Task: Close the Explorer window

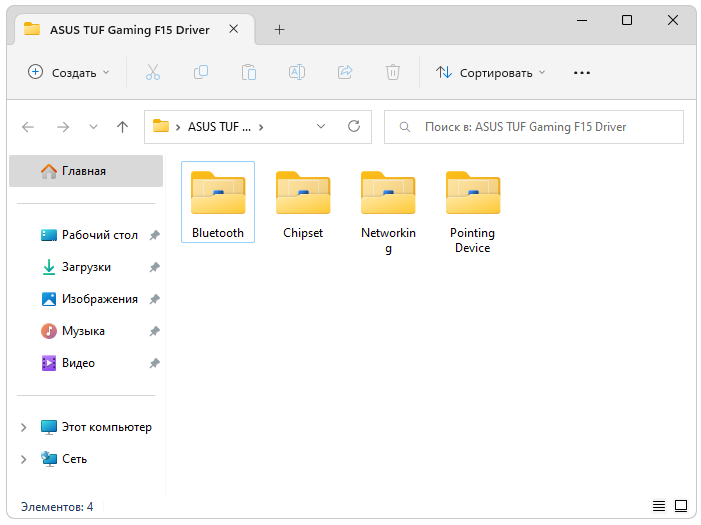Action: click(673, 20)
